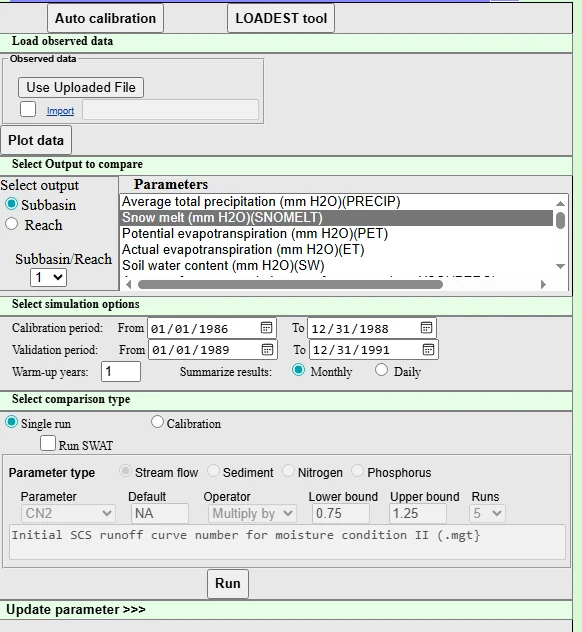The width and height of the screenshot is (582, 632).
Task: Click the SCS runoff curve description box
Action: (287, 542)
